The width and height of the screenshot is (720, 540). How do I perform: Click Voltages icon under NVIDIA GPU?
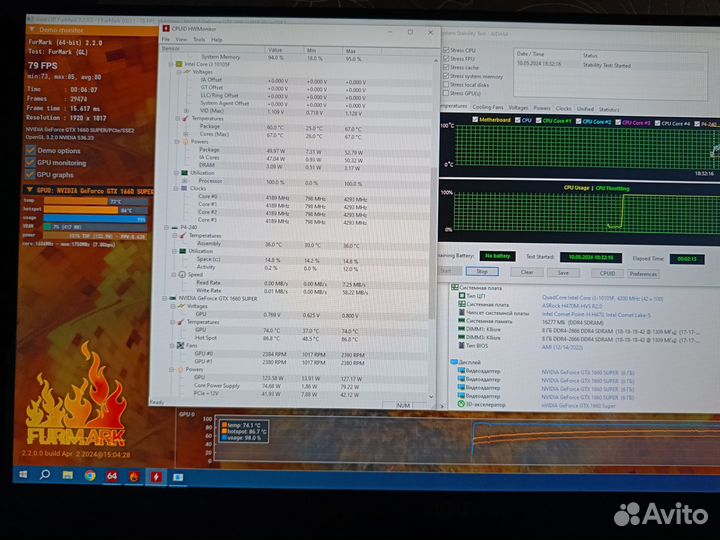point(181,306)
